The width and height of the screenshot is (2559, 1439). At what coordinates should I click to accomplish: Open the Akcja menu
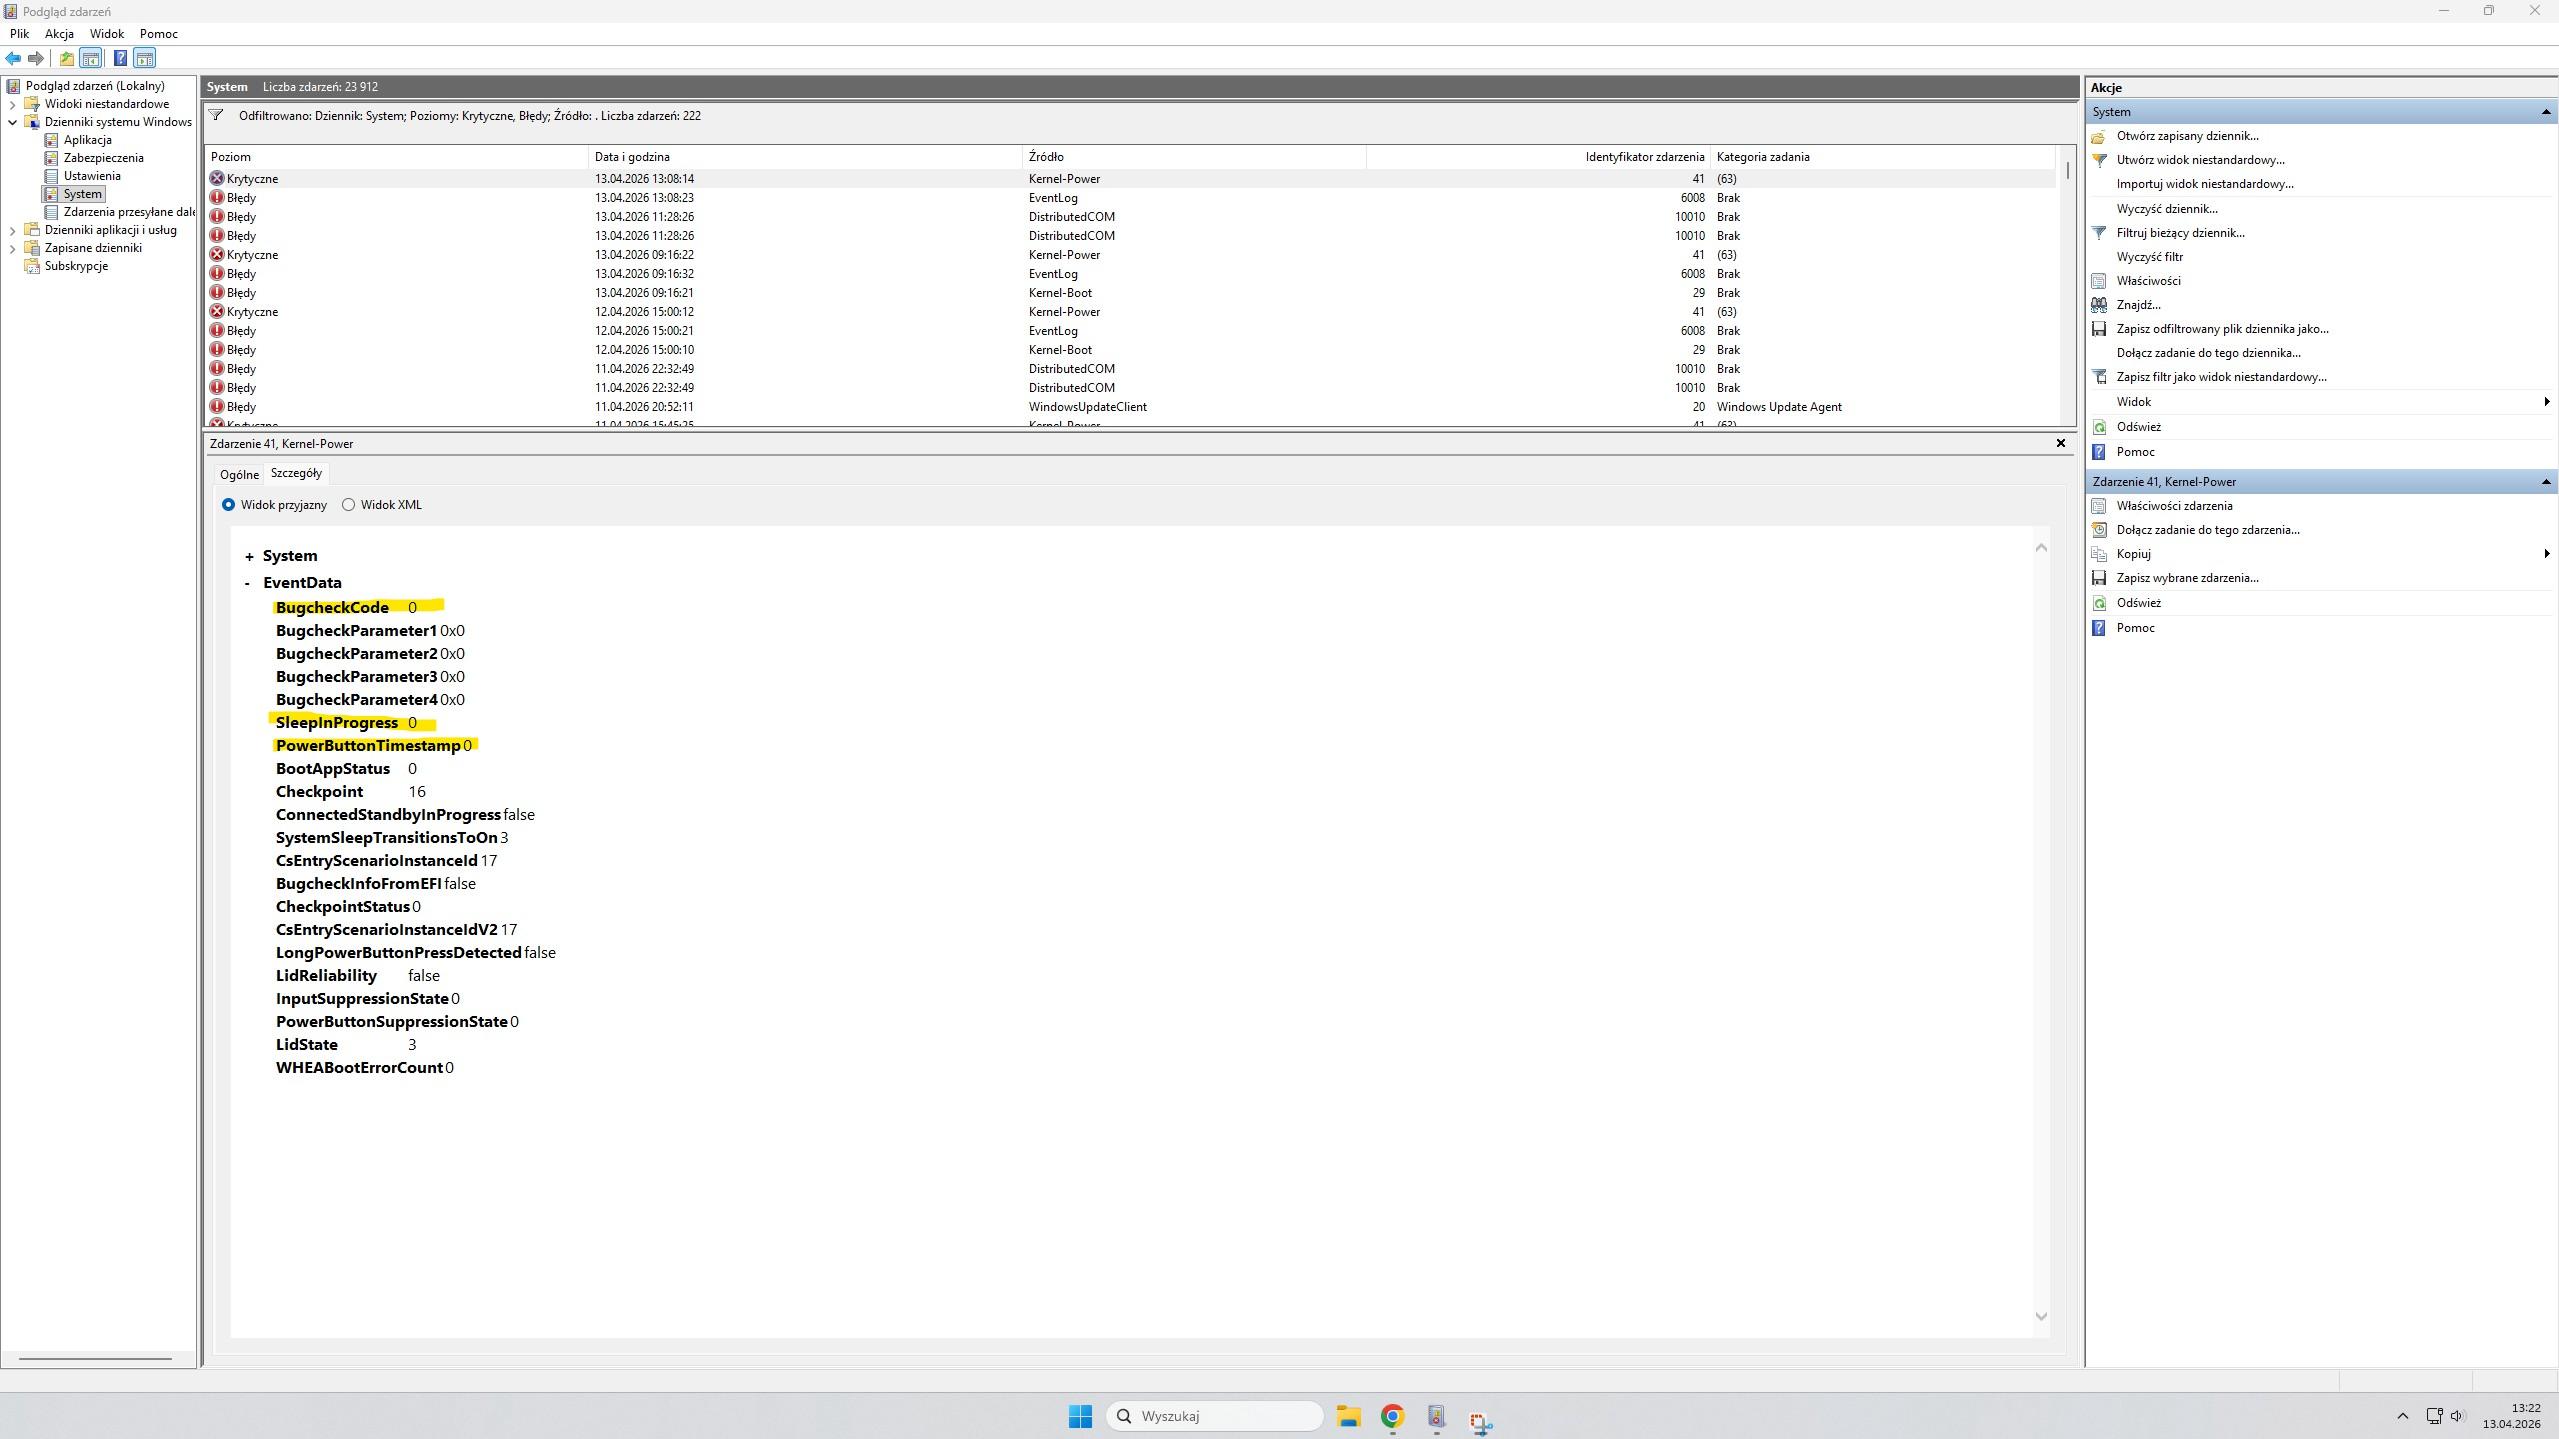coord(59,33)
